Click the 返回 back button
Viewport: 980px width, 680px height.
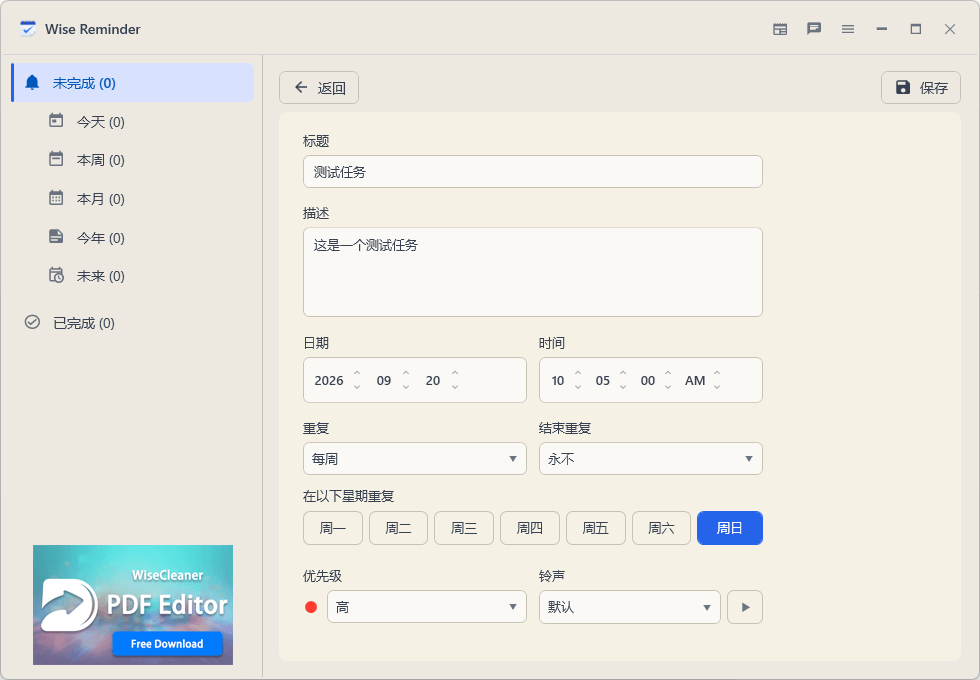click(x=319, y=88)
